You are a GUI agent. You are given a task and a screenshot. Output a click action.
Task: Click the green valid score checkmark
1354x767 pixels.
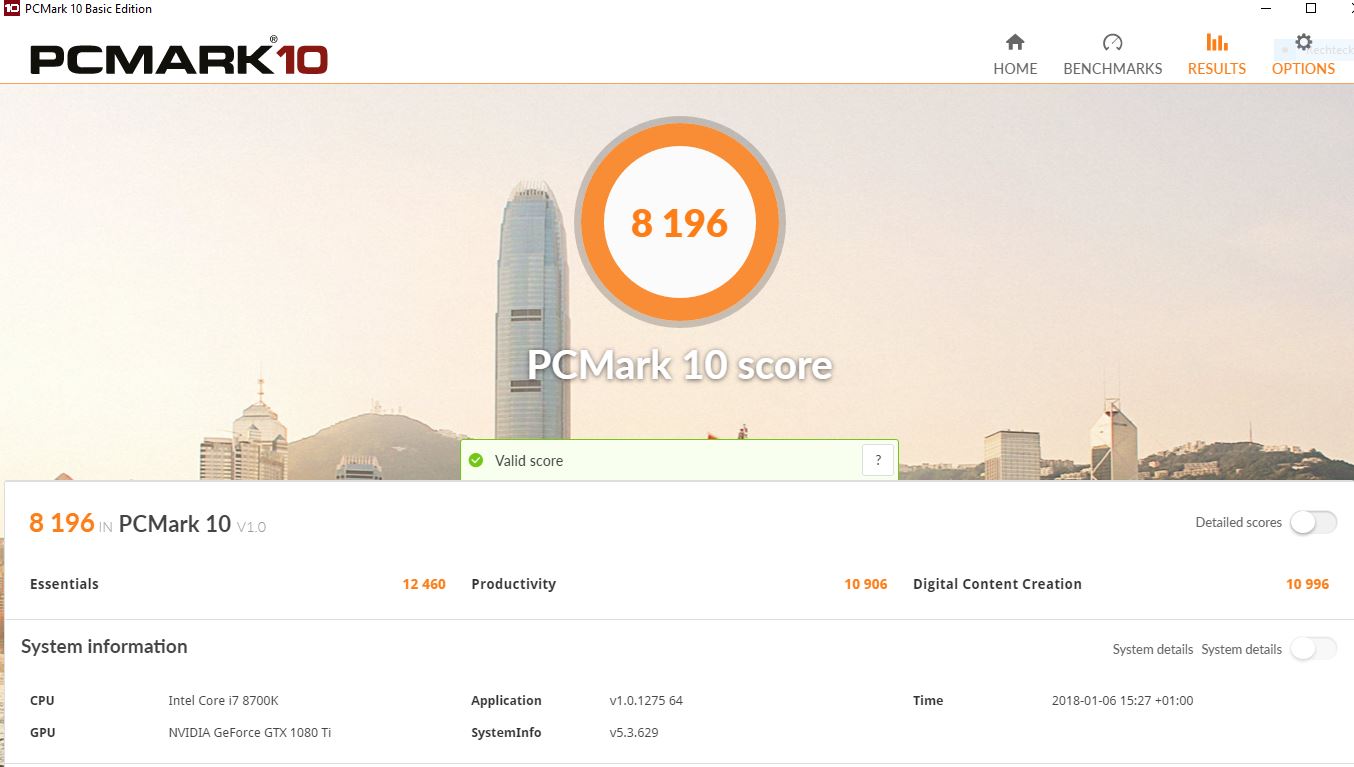coord(476,460)
